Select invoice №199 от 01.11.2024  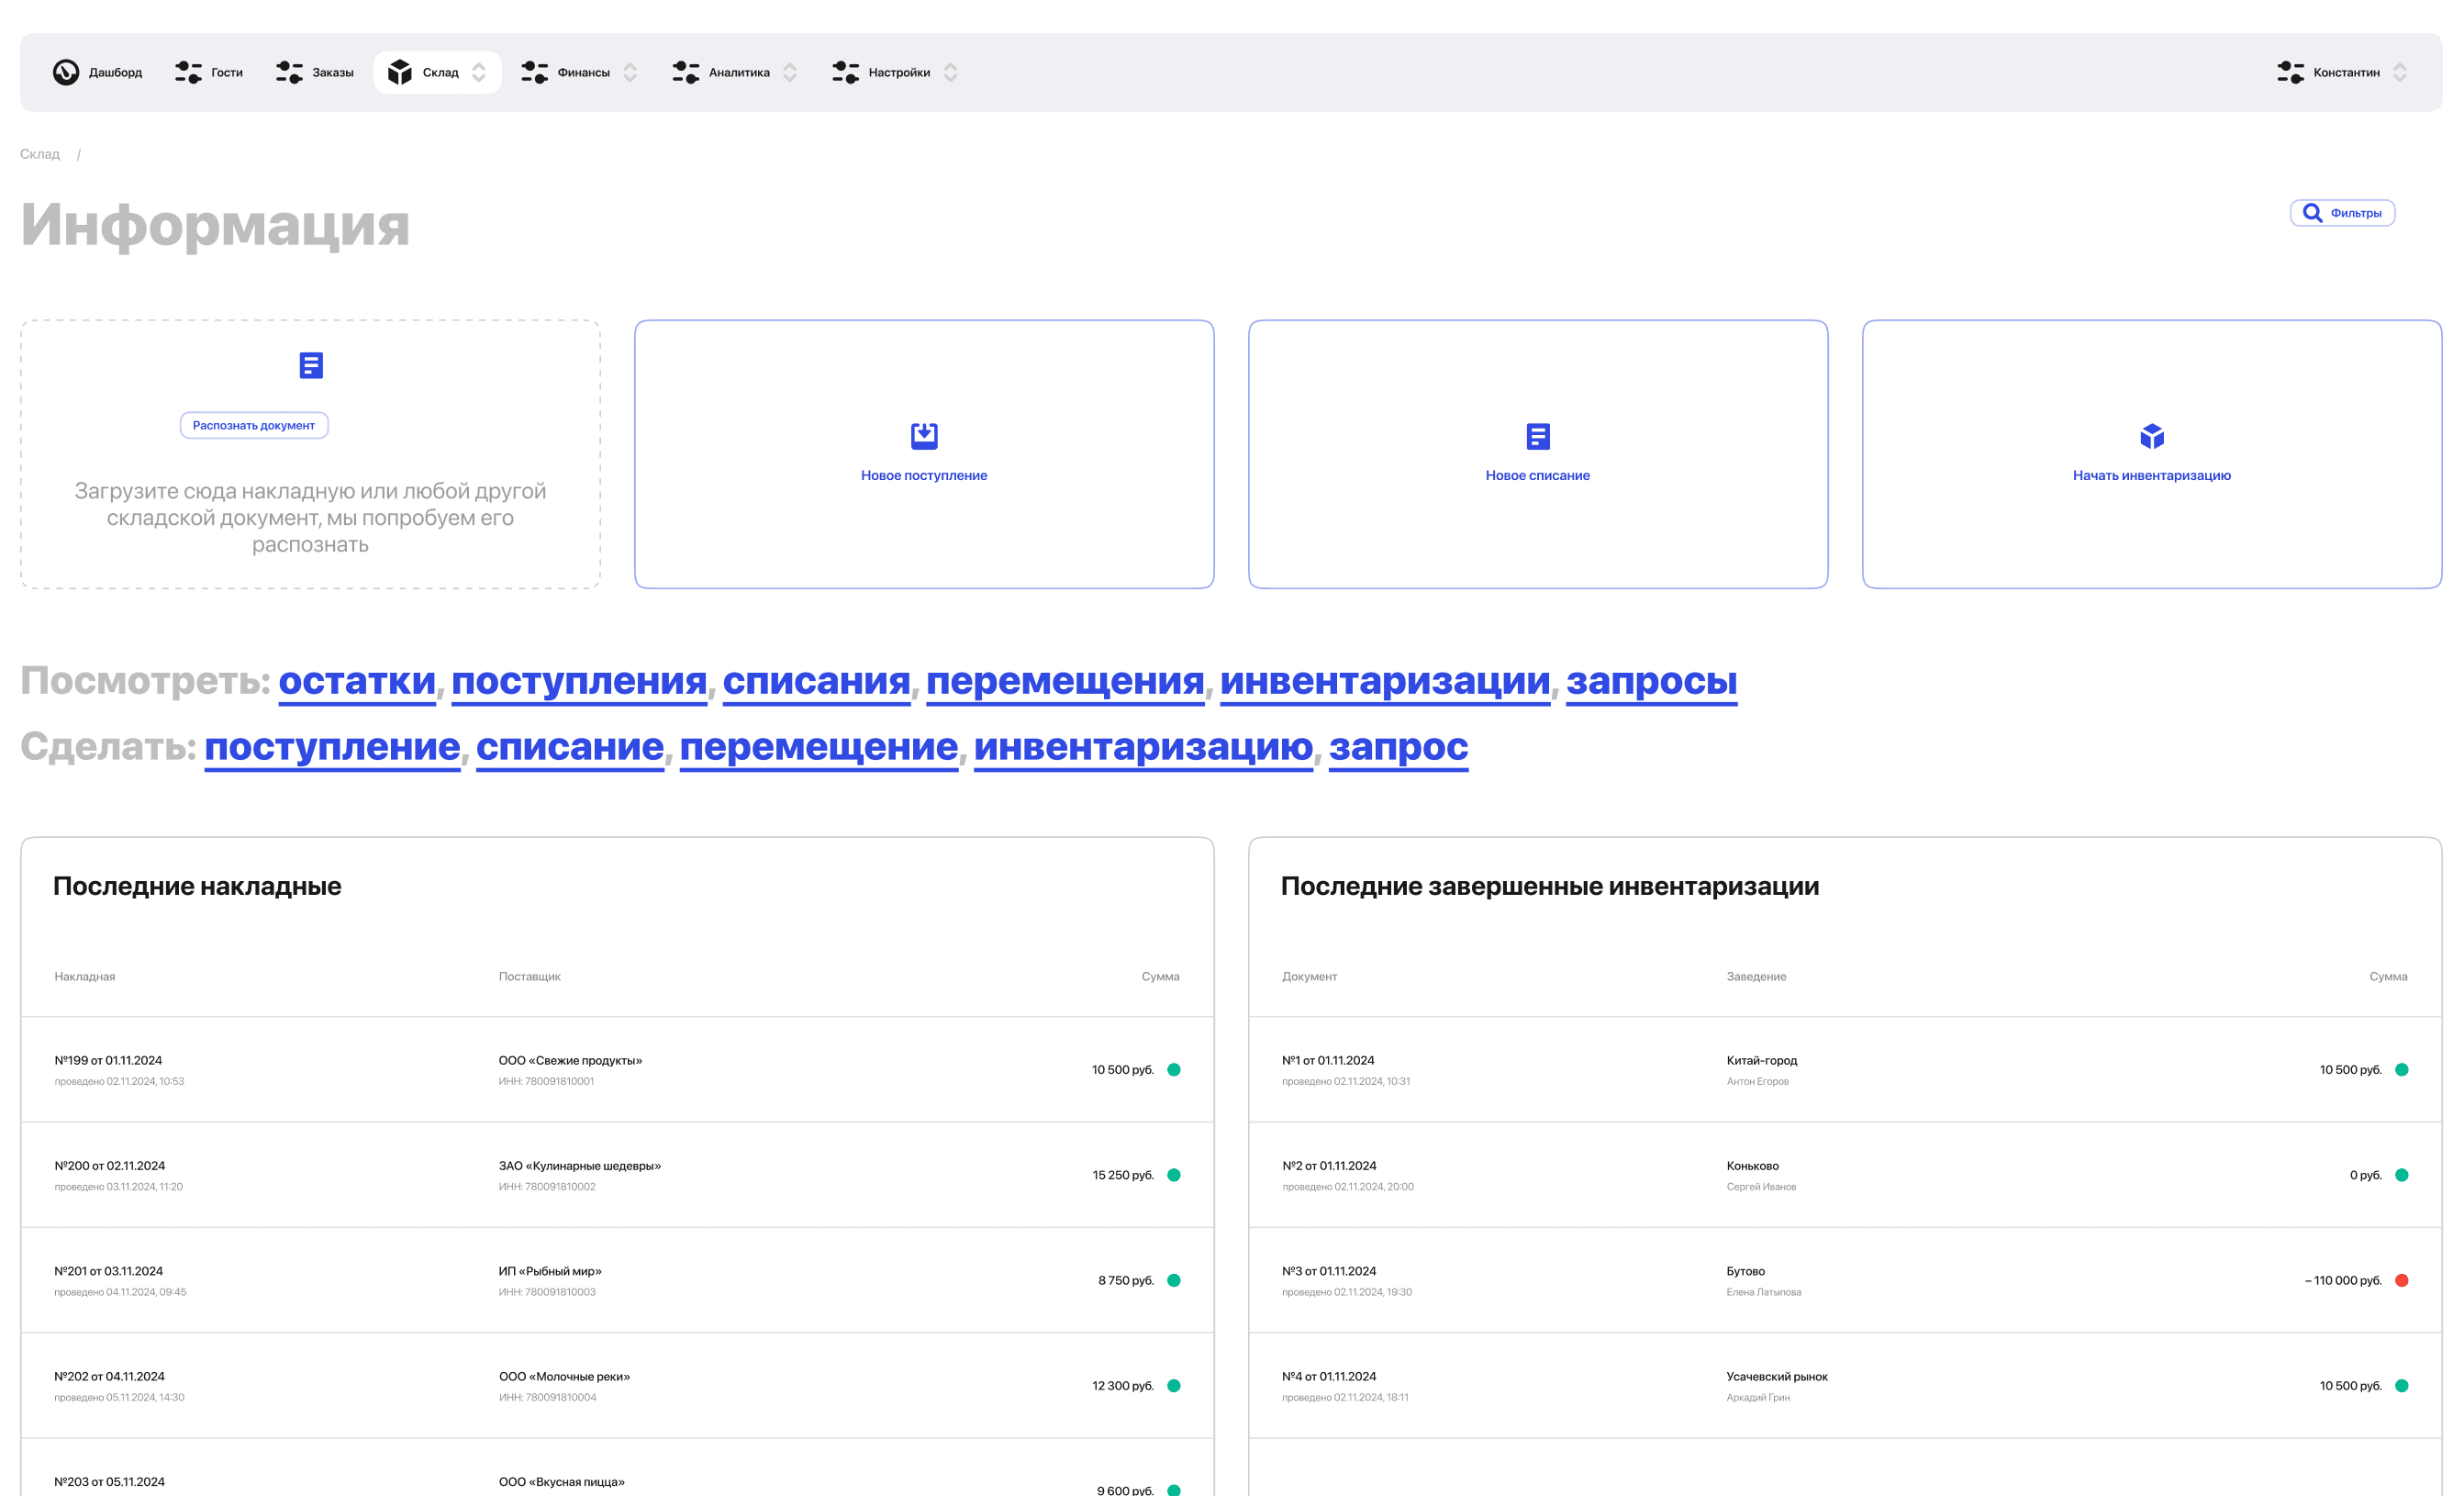108,1060
